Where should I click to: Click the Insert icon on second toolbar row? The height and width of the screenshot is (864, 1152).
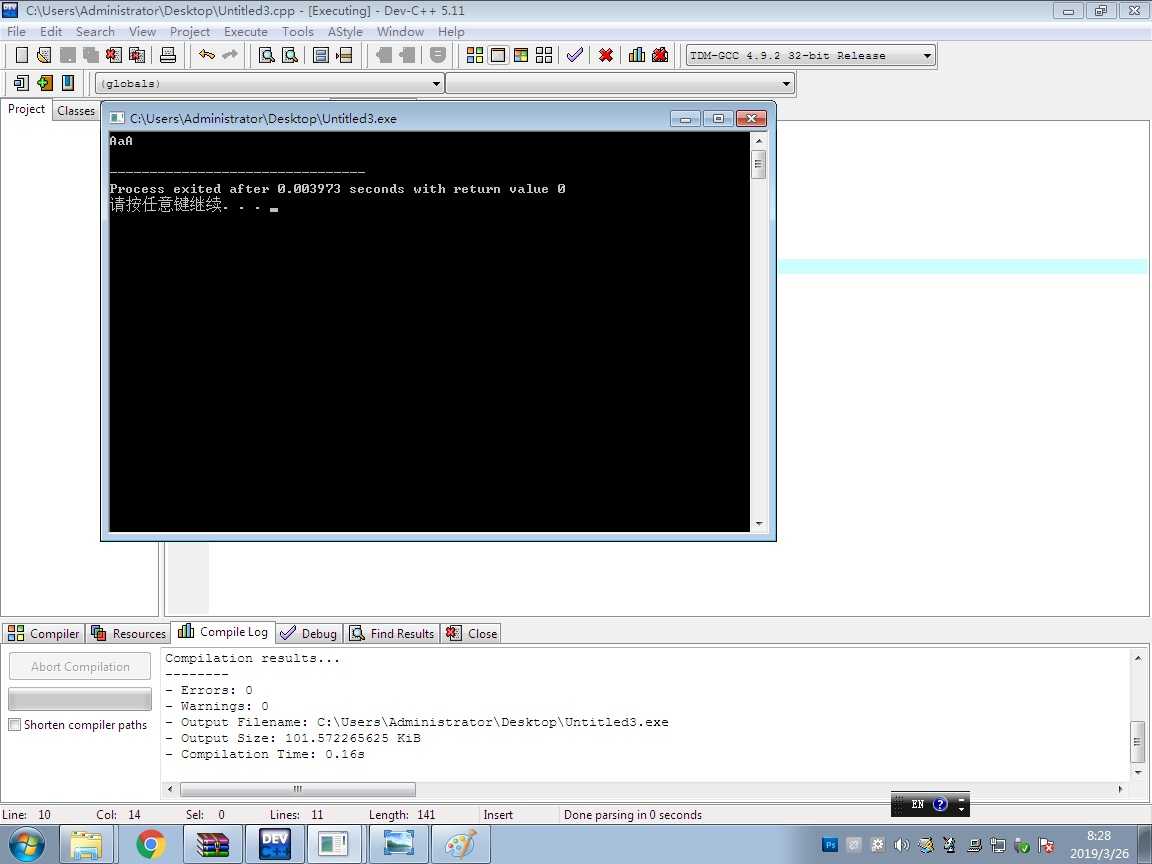coord(21,83)
